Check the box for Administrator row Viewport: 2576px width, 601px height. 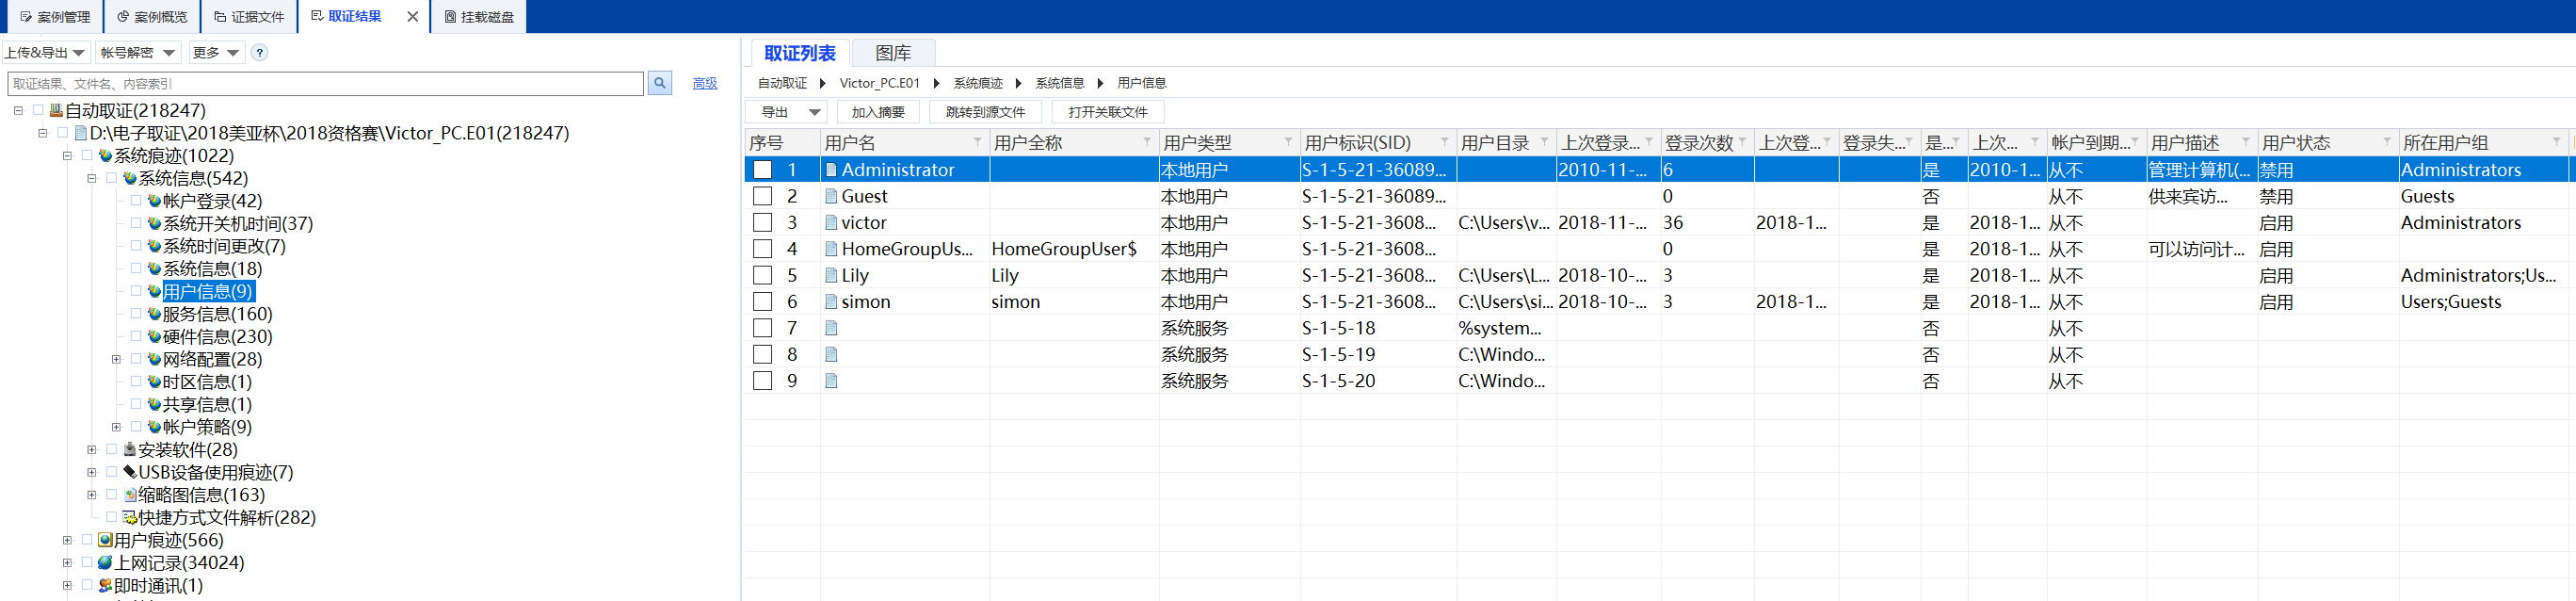[x=762, y=170]
